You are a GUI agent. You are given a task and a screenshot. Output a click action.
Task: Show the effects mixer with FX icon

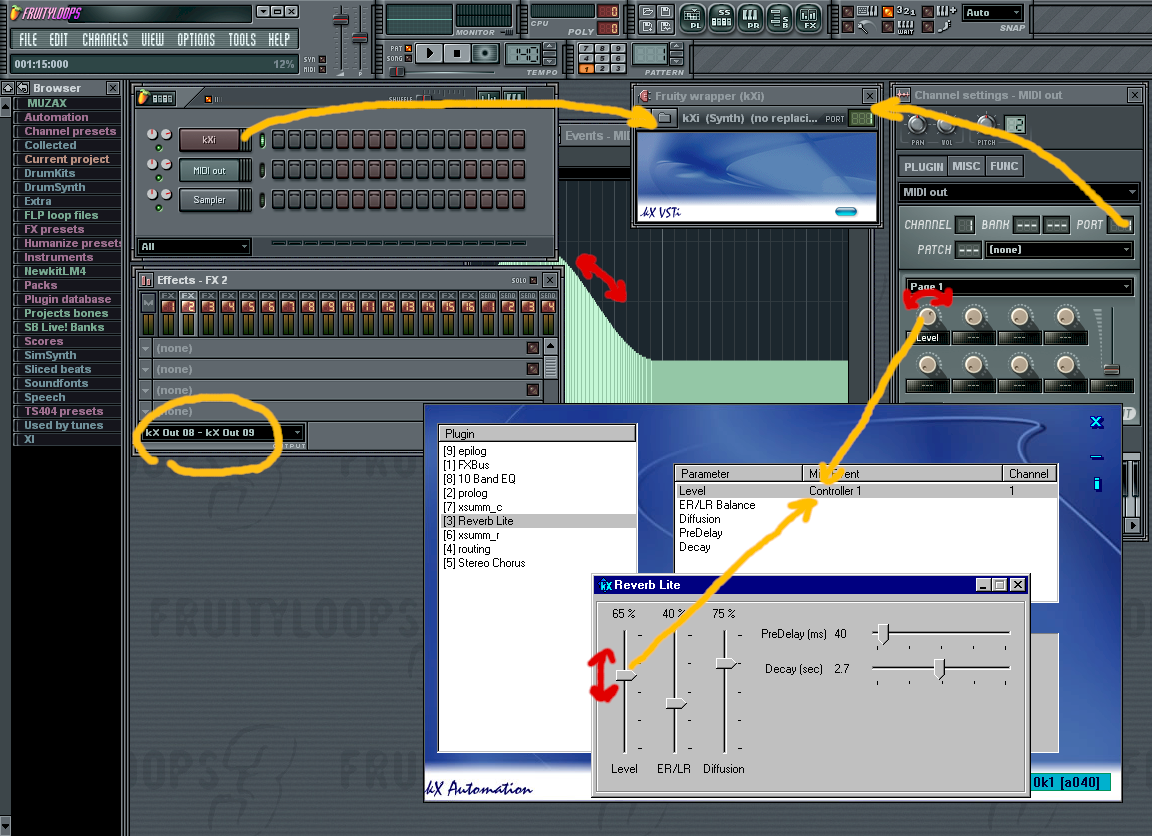(809, 18)
